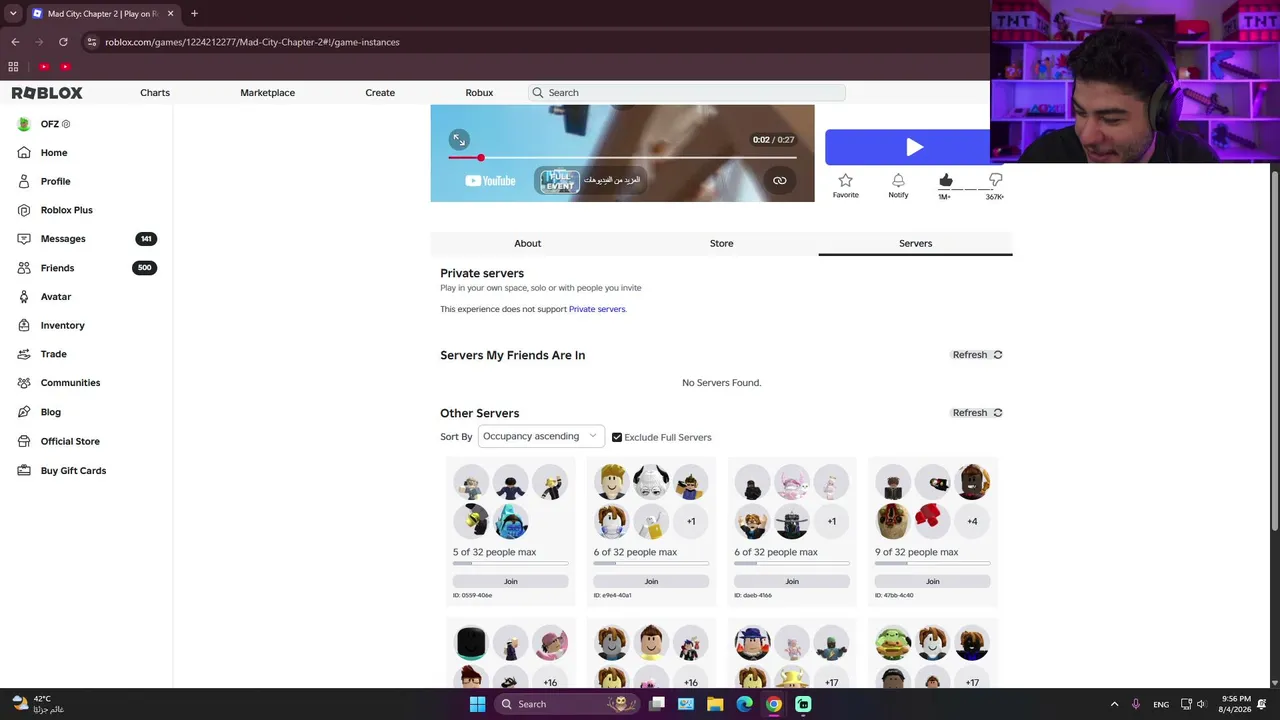
Task: Open the Profile sidebar icon
Action: pyautogui.click(x=24, y=181)
